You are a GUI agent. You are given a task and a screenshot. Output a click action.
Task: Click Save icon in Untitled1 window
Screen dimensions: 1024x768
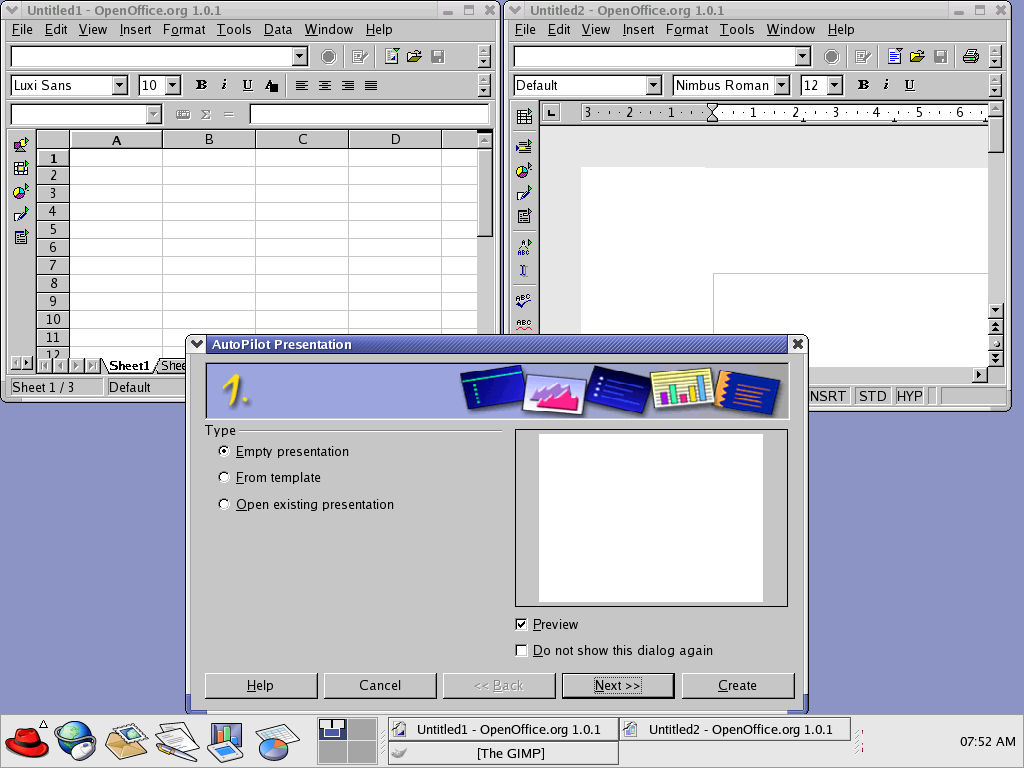(x=438, y=56)
